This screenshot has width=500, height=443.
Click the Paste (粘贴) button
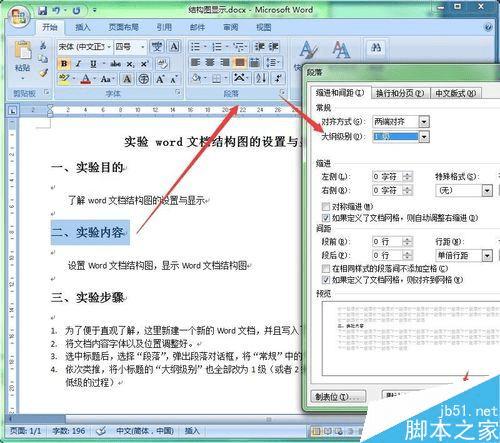coord(22,60)
